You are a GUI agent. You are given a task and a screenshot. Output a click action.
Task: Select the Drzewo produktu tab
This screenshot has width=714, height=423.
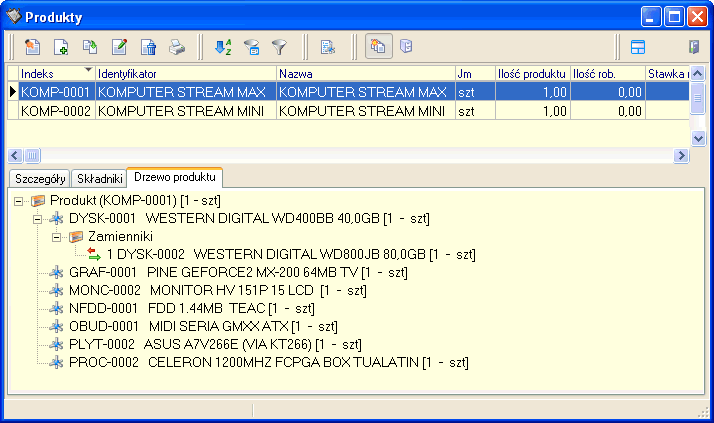click(x=175, y=177)
